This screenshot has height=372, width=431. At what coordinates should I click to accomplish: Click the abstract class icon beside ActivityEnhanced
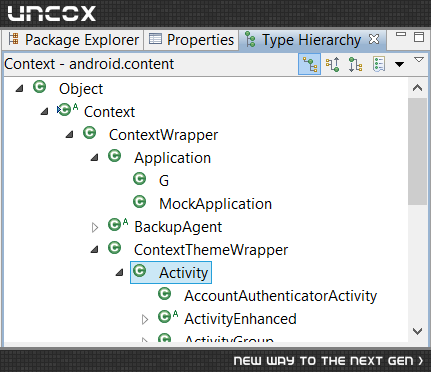click(x=168, y=316)
